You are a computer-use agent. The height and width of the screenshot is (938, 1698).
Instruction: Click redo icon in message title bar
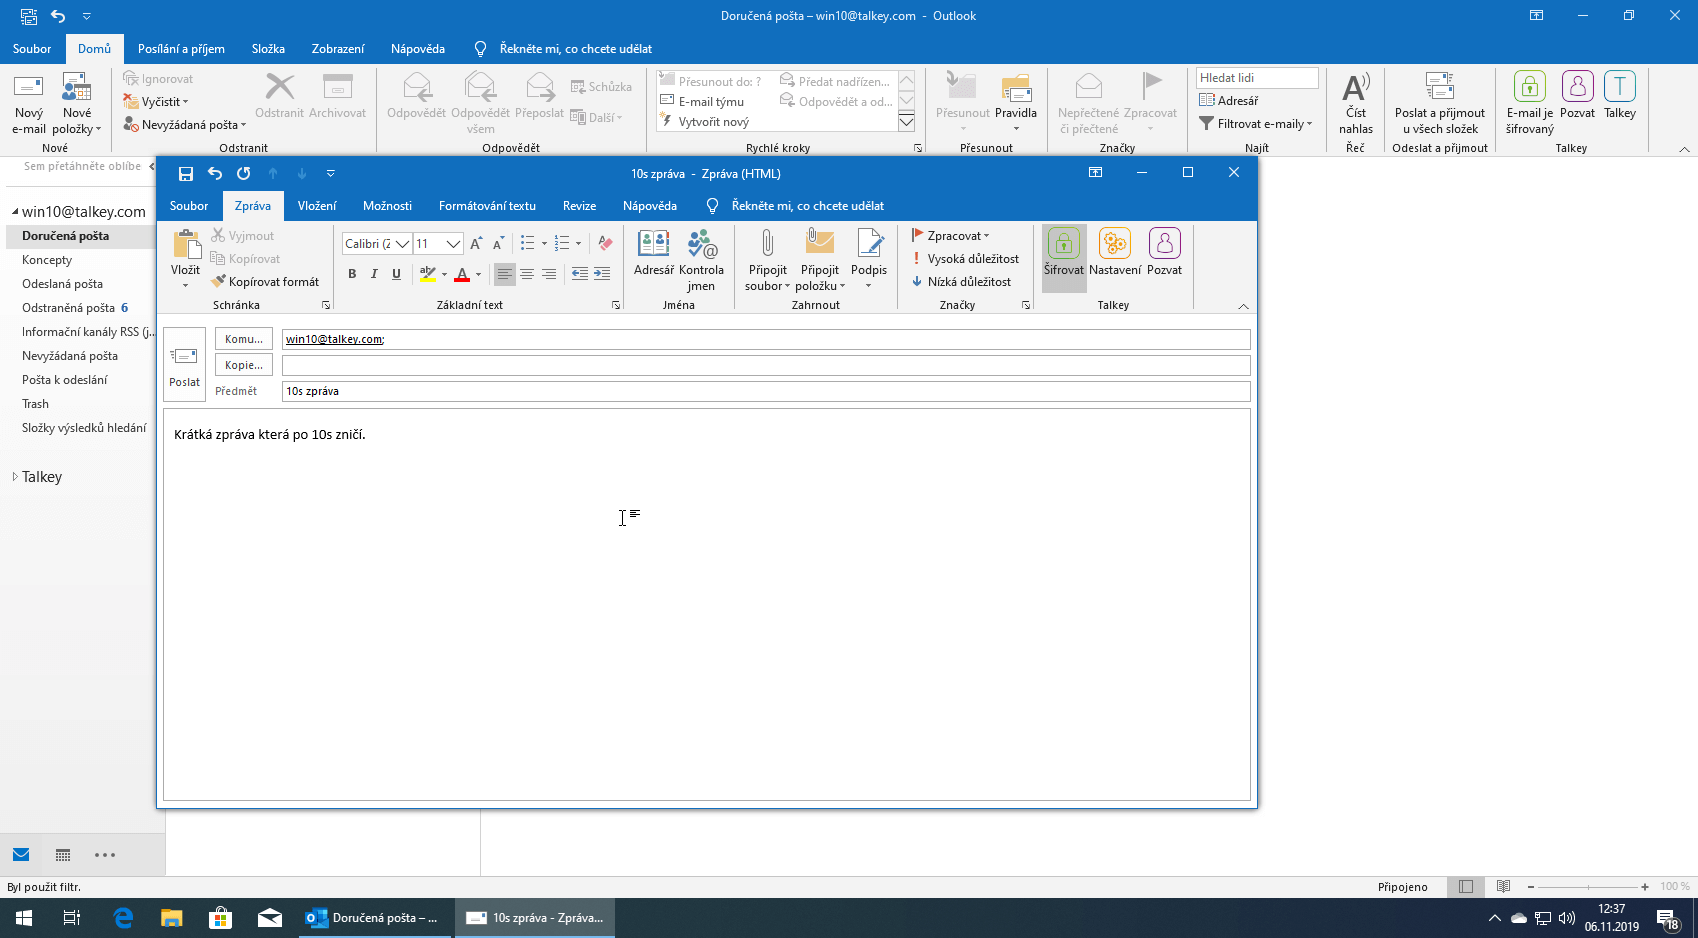pos(243,174)
